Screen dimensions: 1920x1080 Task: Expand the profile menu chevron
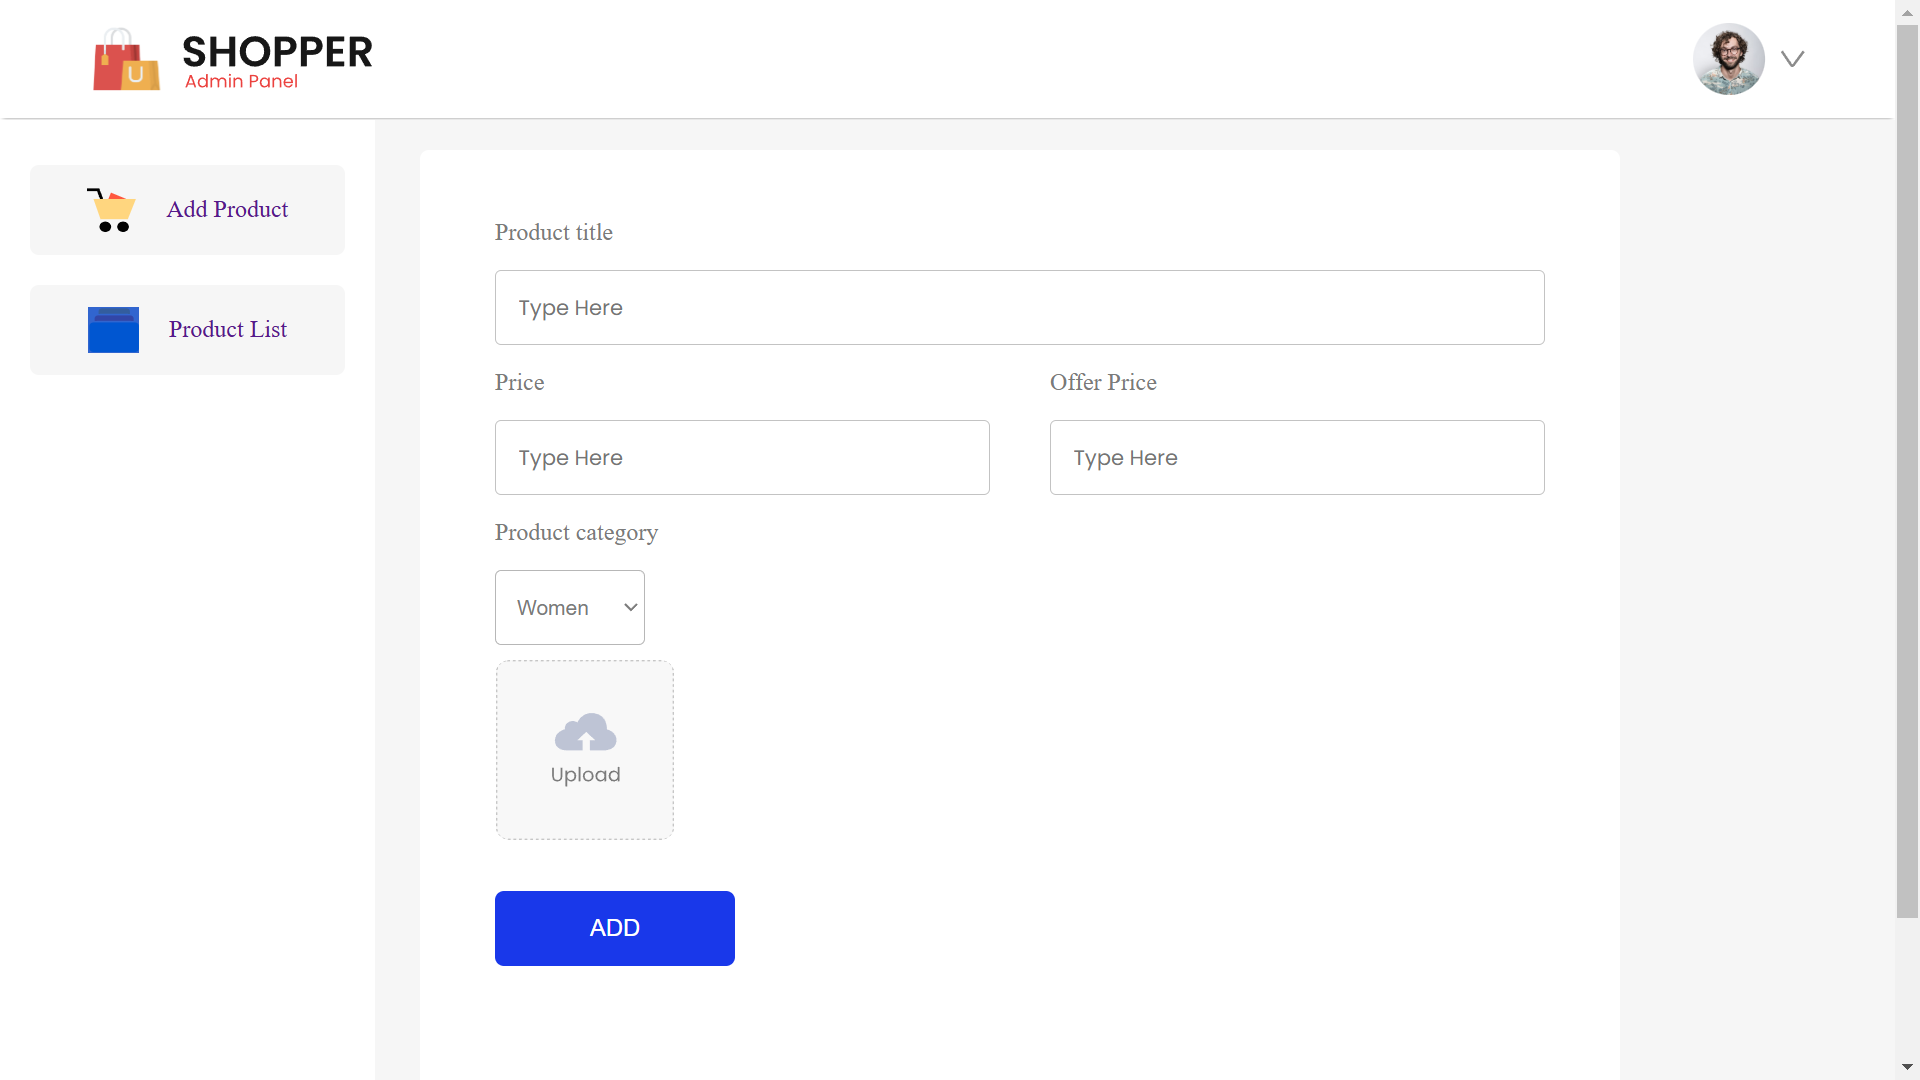pos(1792,59)
